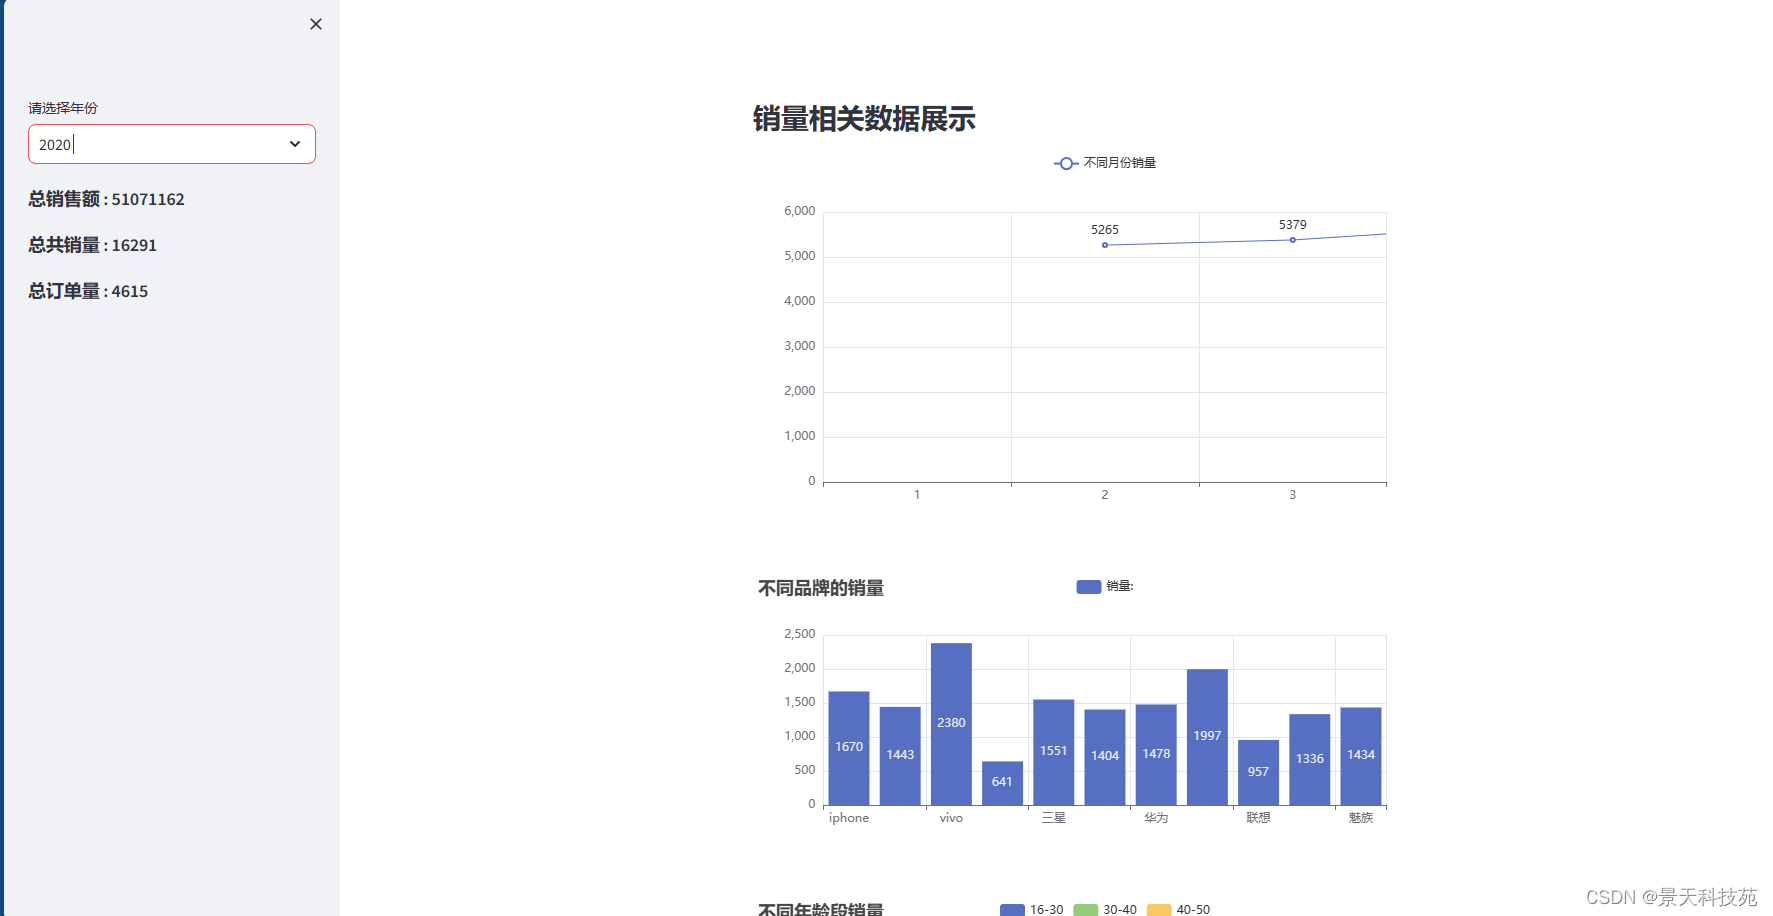Select the vivo bar labeled 2380
Image resolution: width=1773 pixels, height=916 pixels.
point(951,724)
